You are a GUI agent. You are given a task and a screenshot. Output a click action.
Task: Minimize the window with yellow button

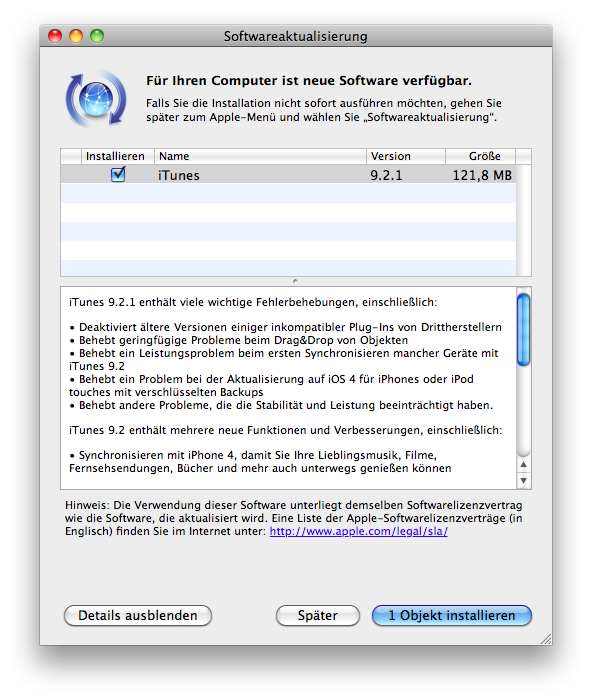pos(76,36)
